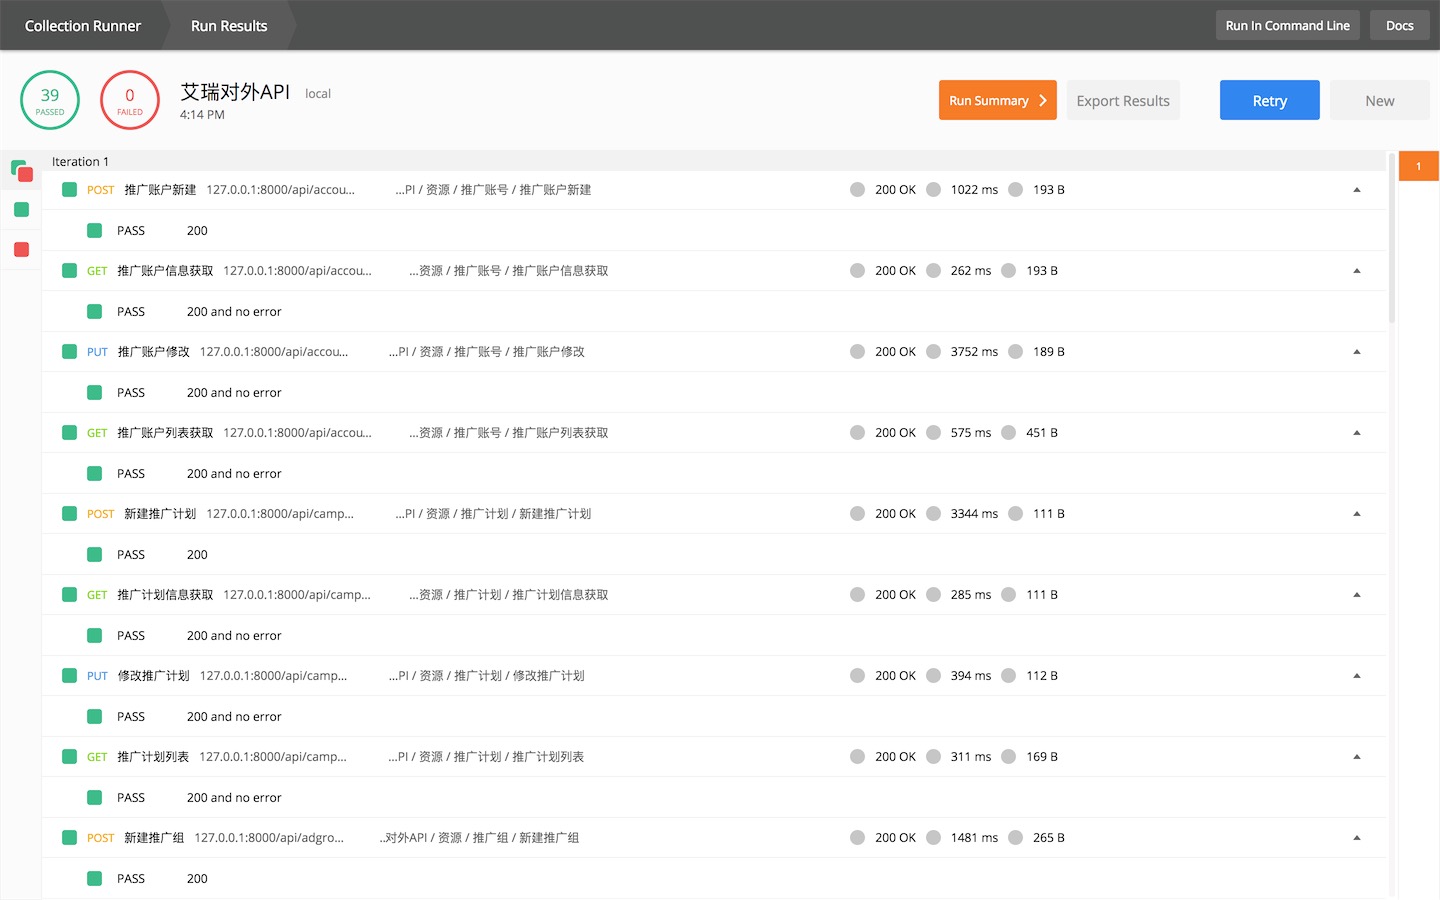This screenshot has width=1440, height=900.
Task: Go to the Collection Runner breadcrumb tab
Action: tap(83, 26)
